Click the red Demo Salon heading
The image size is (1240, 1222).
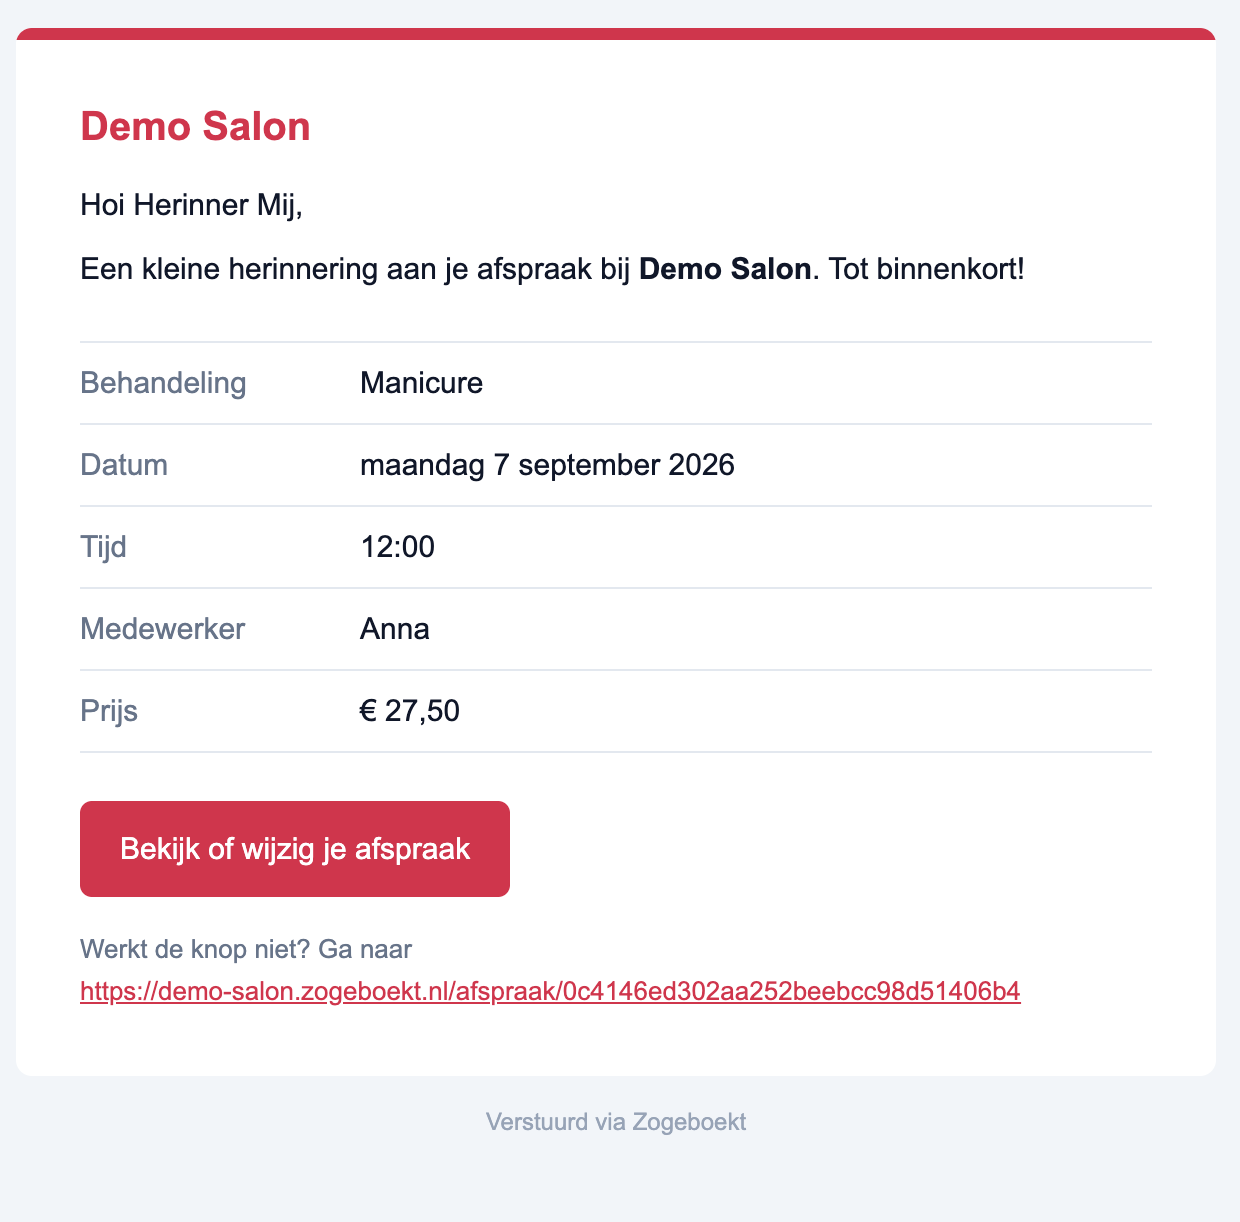click(x=195, y=127)
